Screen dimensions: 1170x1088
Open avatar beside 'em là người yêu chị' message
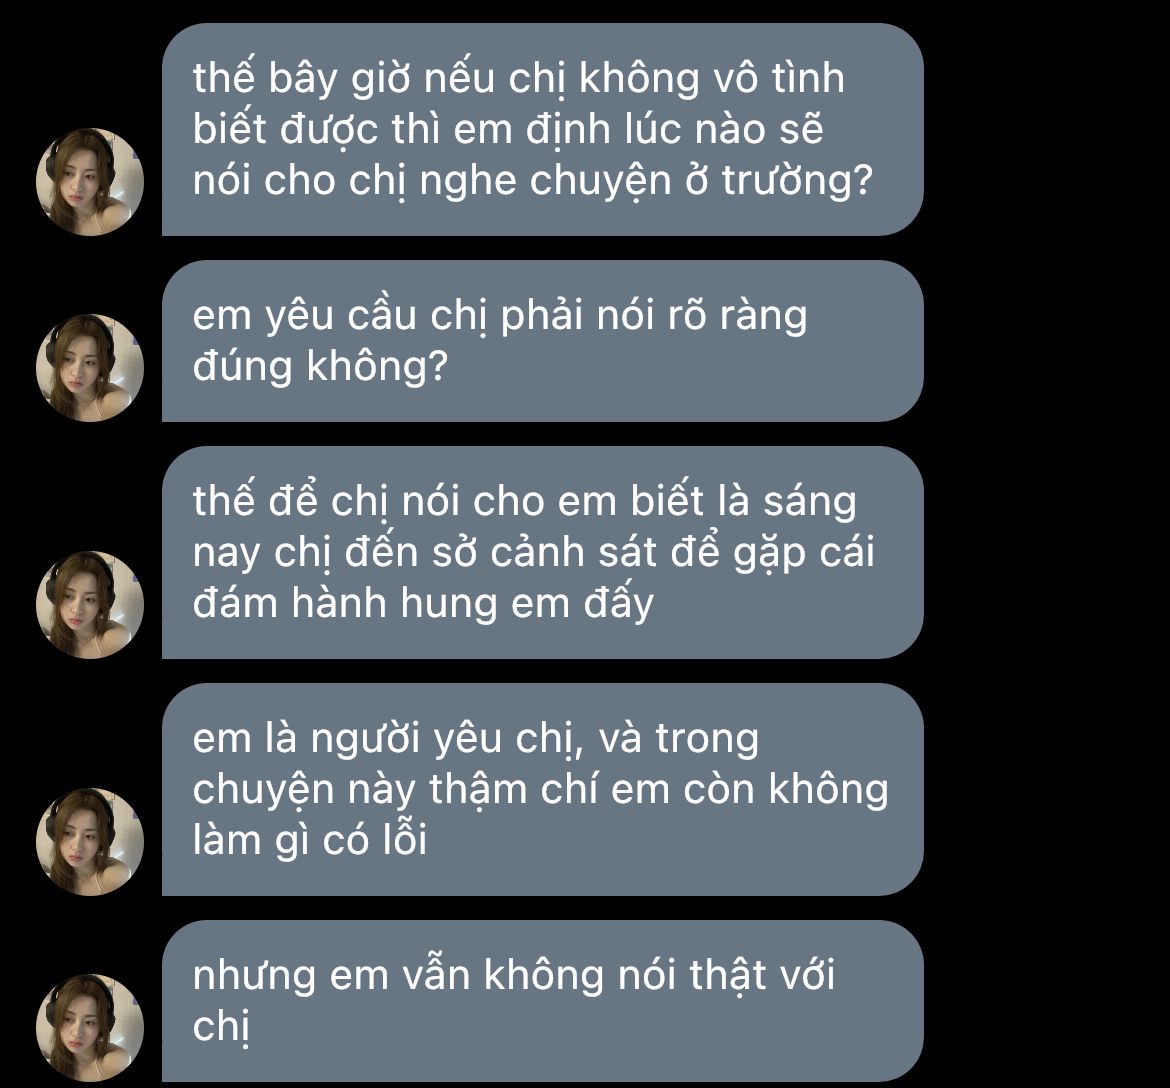90,842
